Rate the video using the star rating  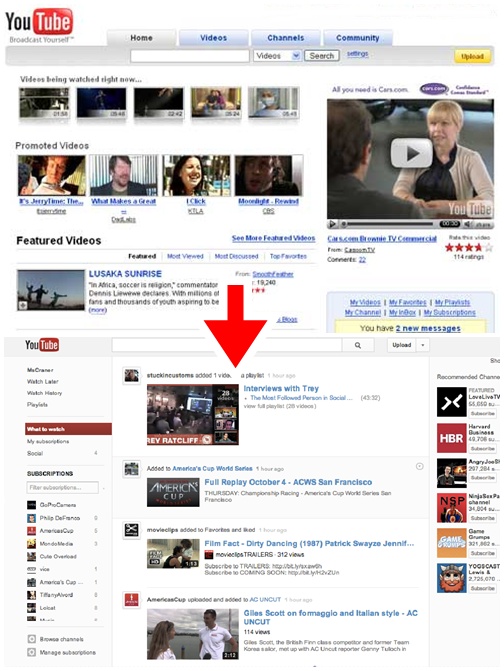[x=468, y=247]
